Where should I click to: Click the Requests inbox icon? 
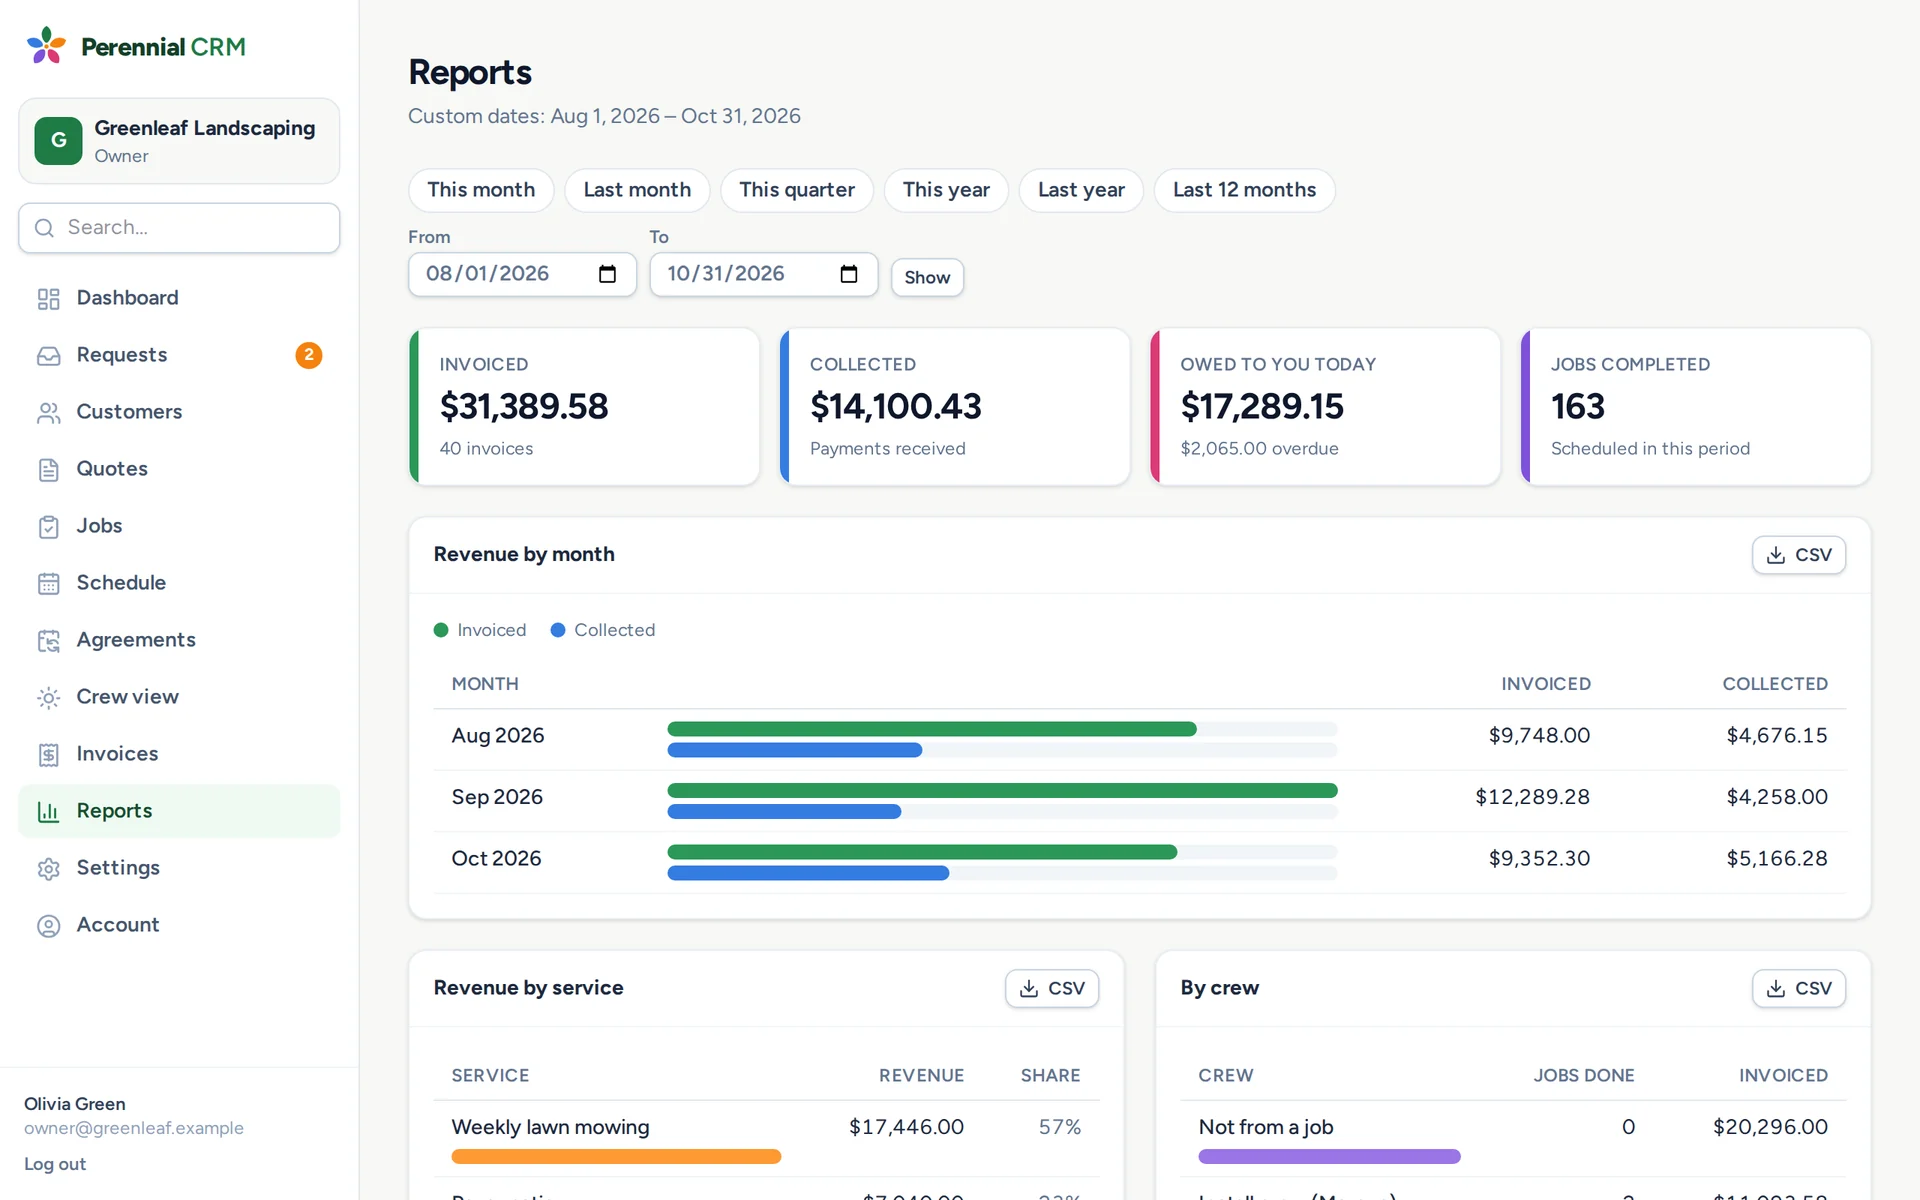[x=48, y=356]
